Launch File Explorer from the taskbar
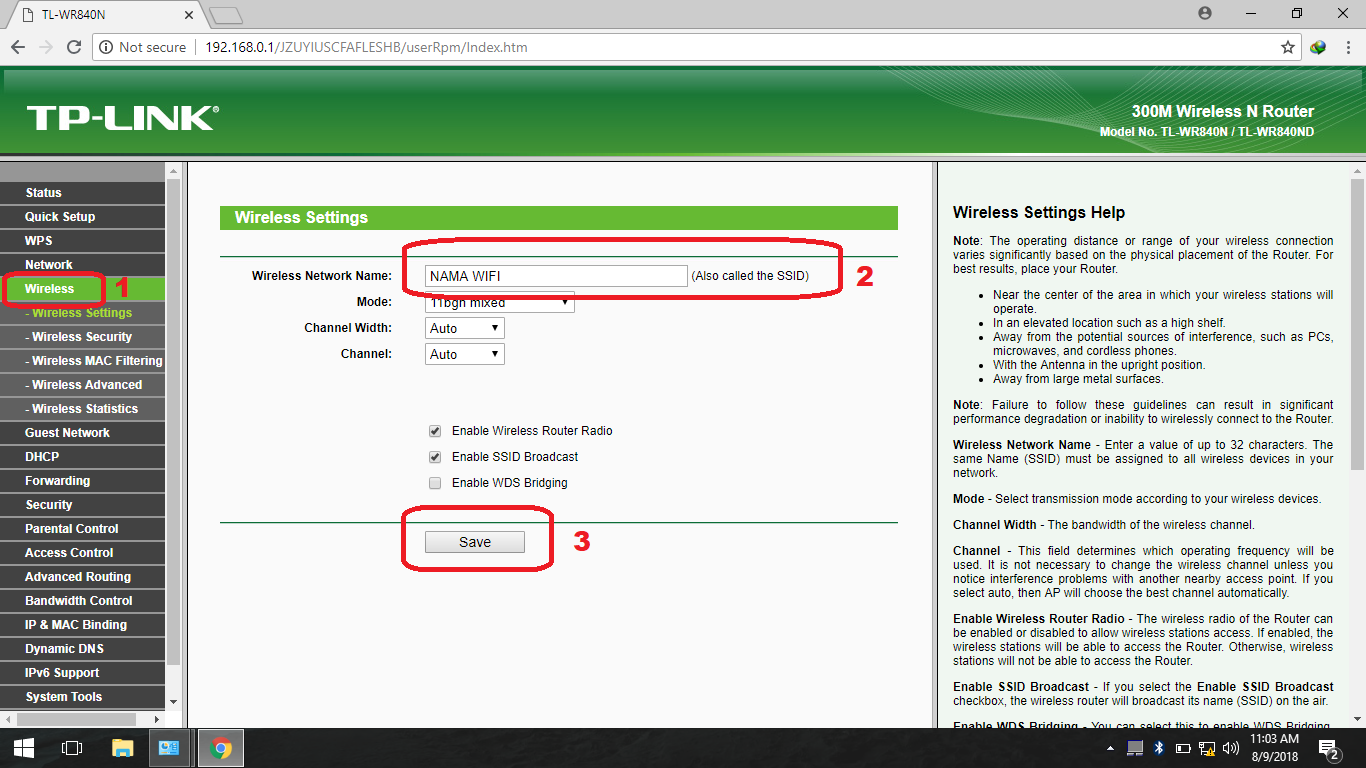This screenshot has height=768, width=1366. tap(122, 748)
